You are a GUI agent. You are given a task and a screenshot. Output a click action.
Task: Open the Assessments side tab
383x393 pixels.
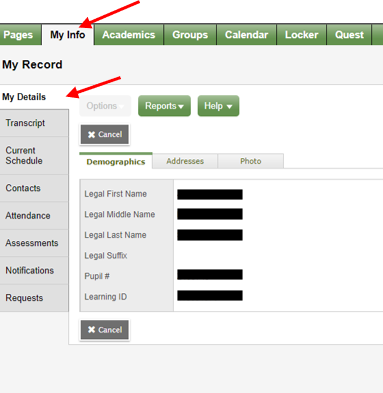(x=34, y=243)
